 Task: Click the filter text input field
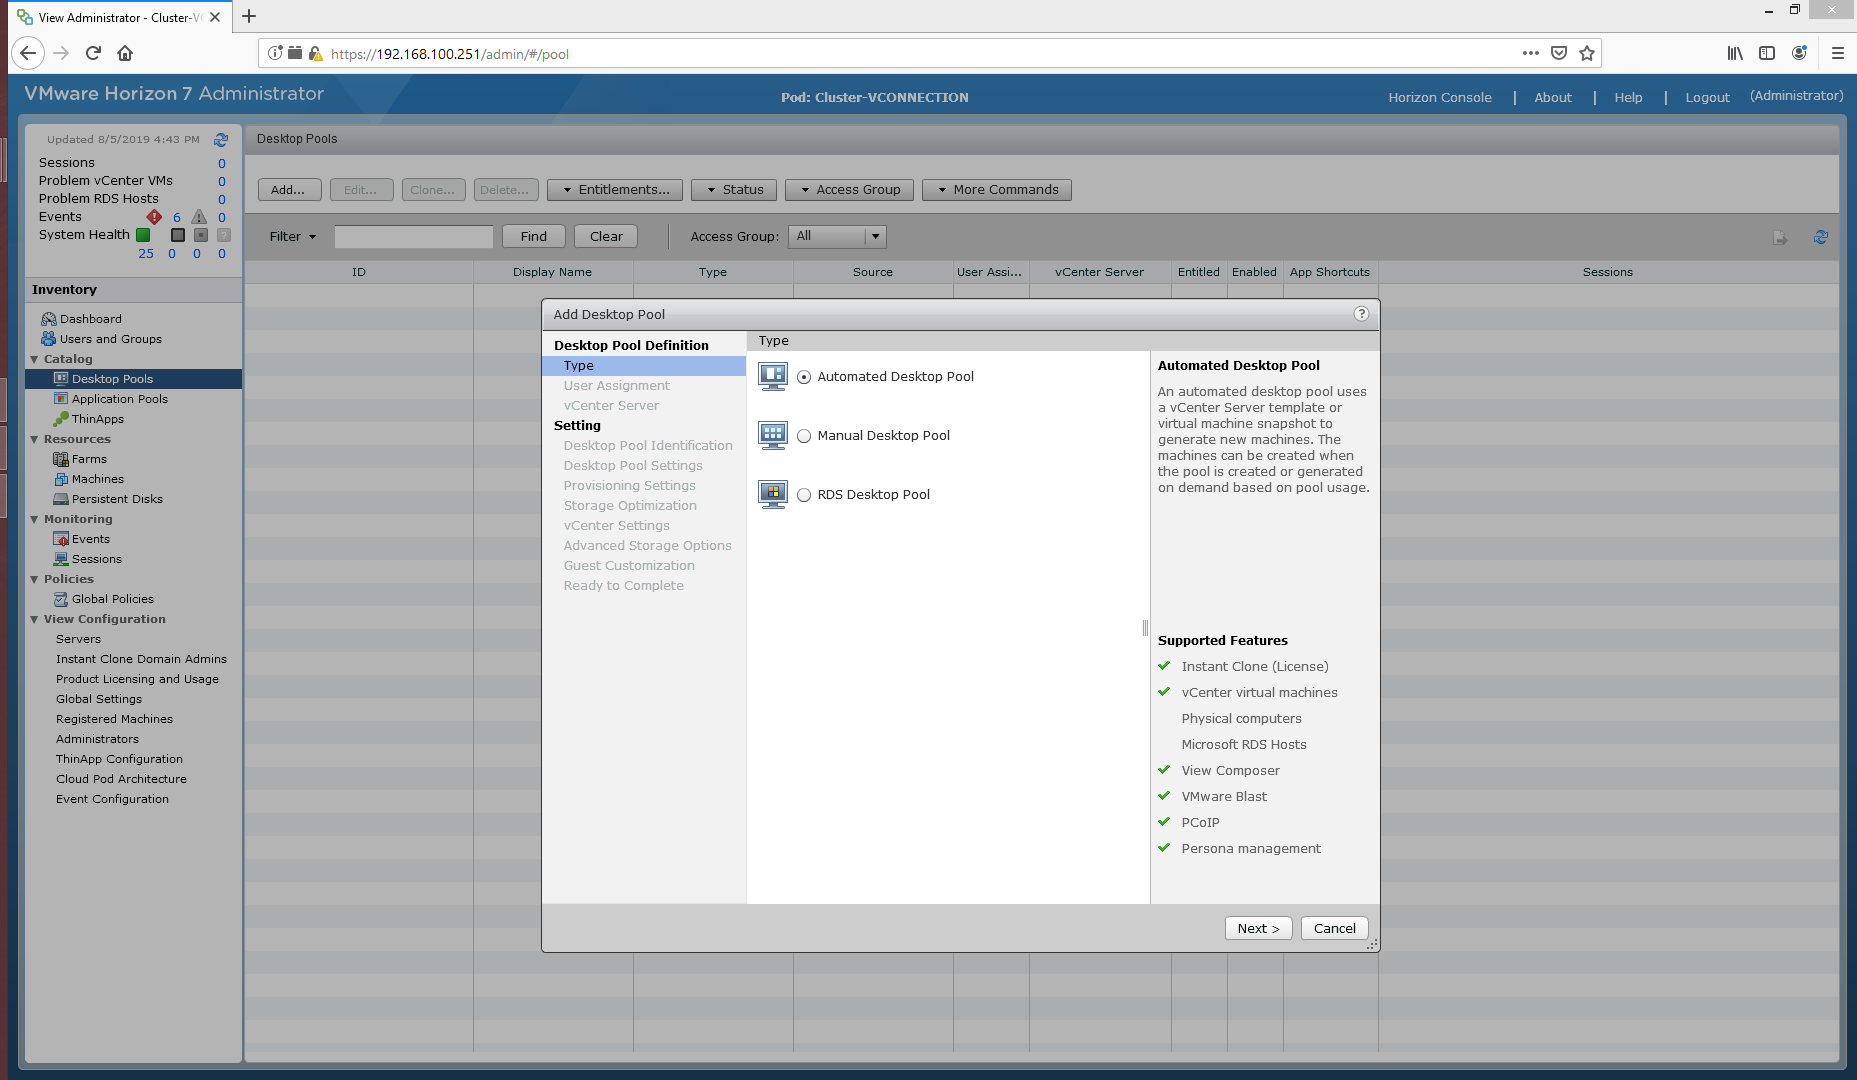click(414, 237)
